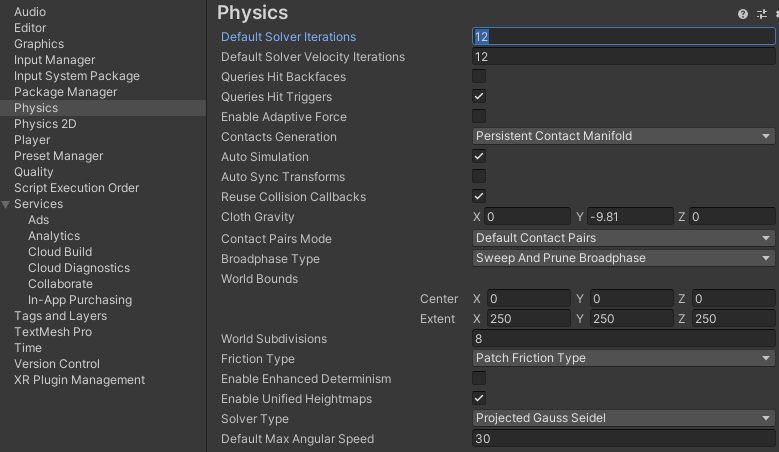
Task: Select Physics category in sidebar
Action: point(103,108)
